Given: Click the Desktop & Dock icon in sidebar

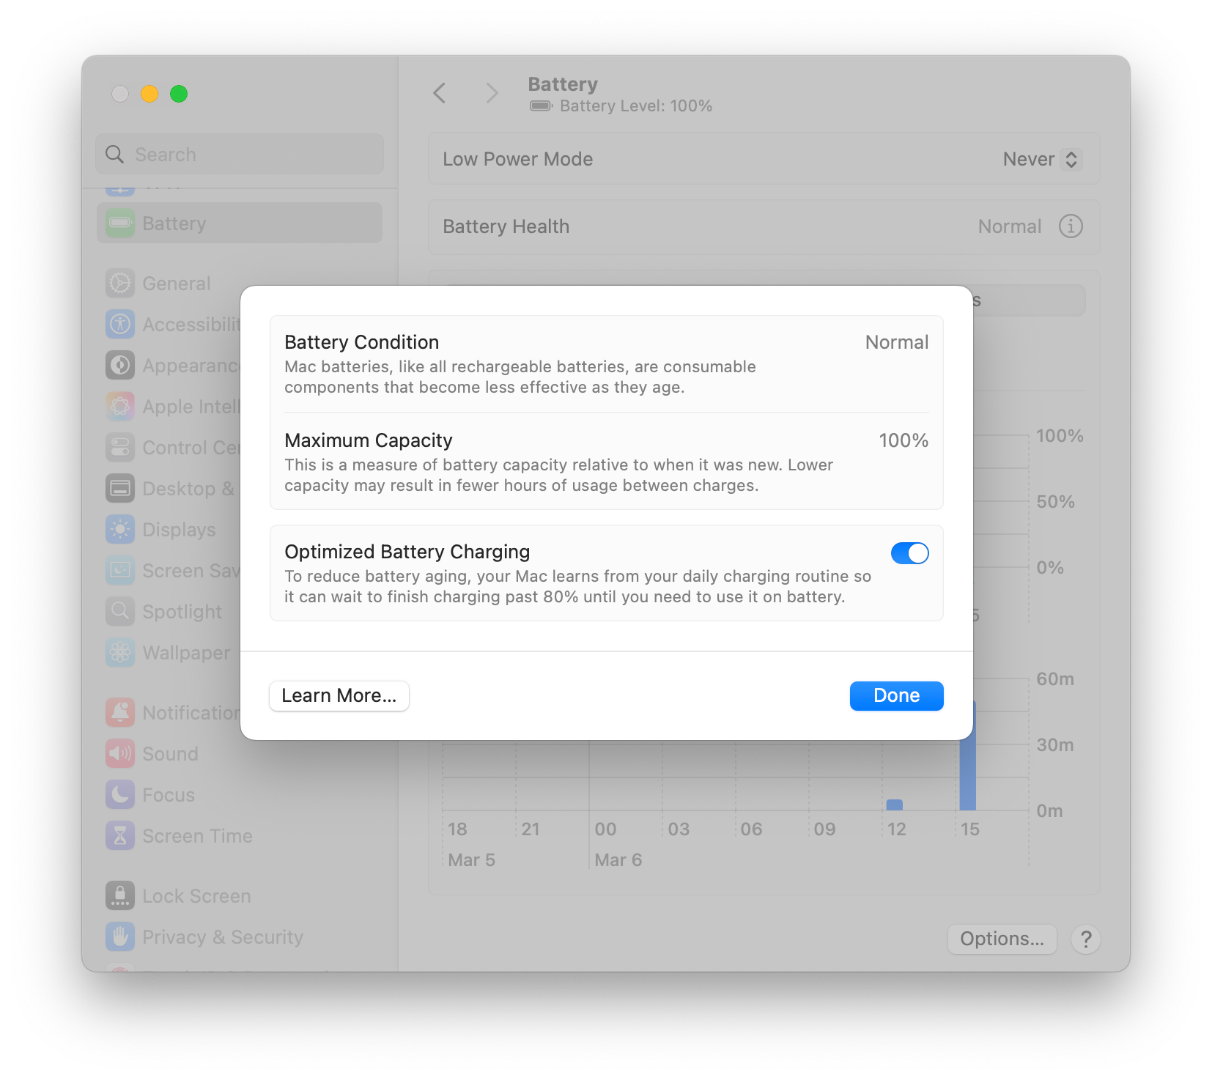Looking at the screenshot, I should (120, 488).
